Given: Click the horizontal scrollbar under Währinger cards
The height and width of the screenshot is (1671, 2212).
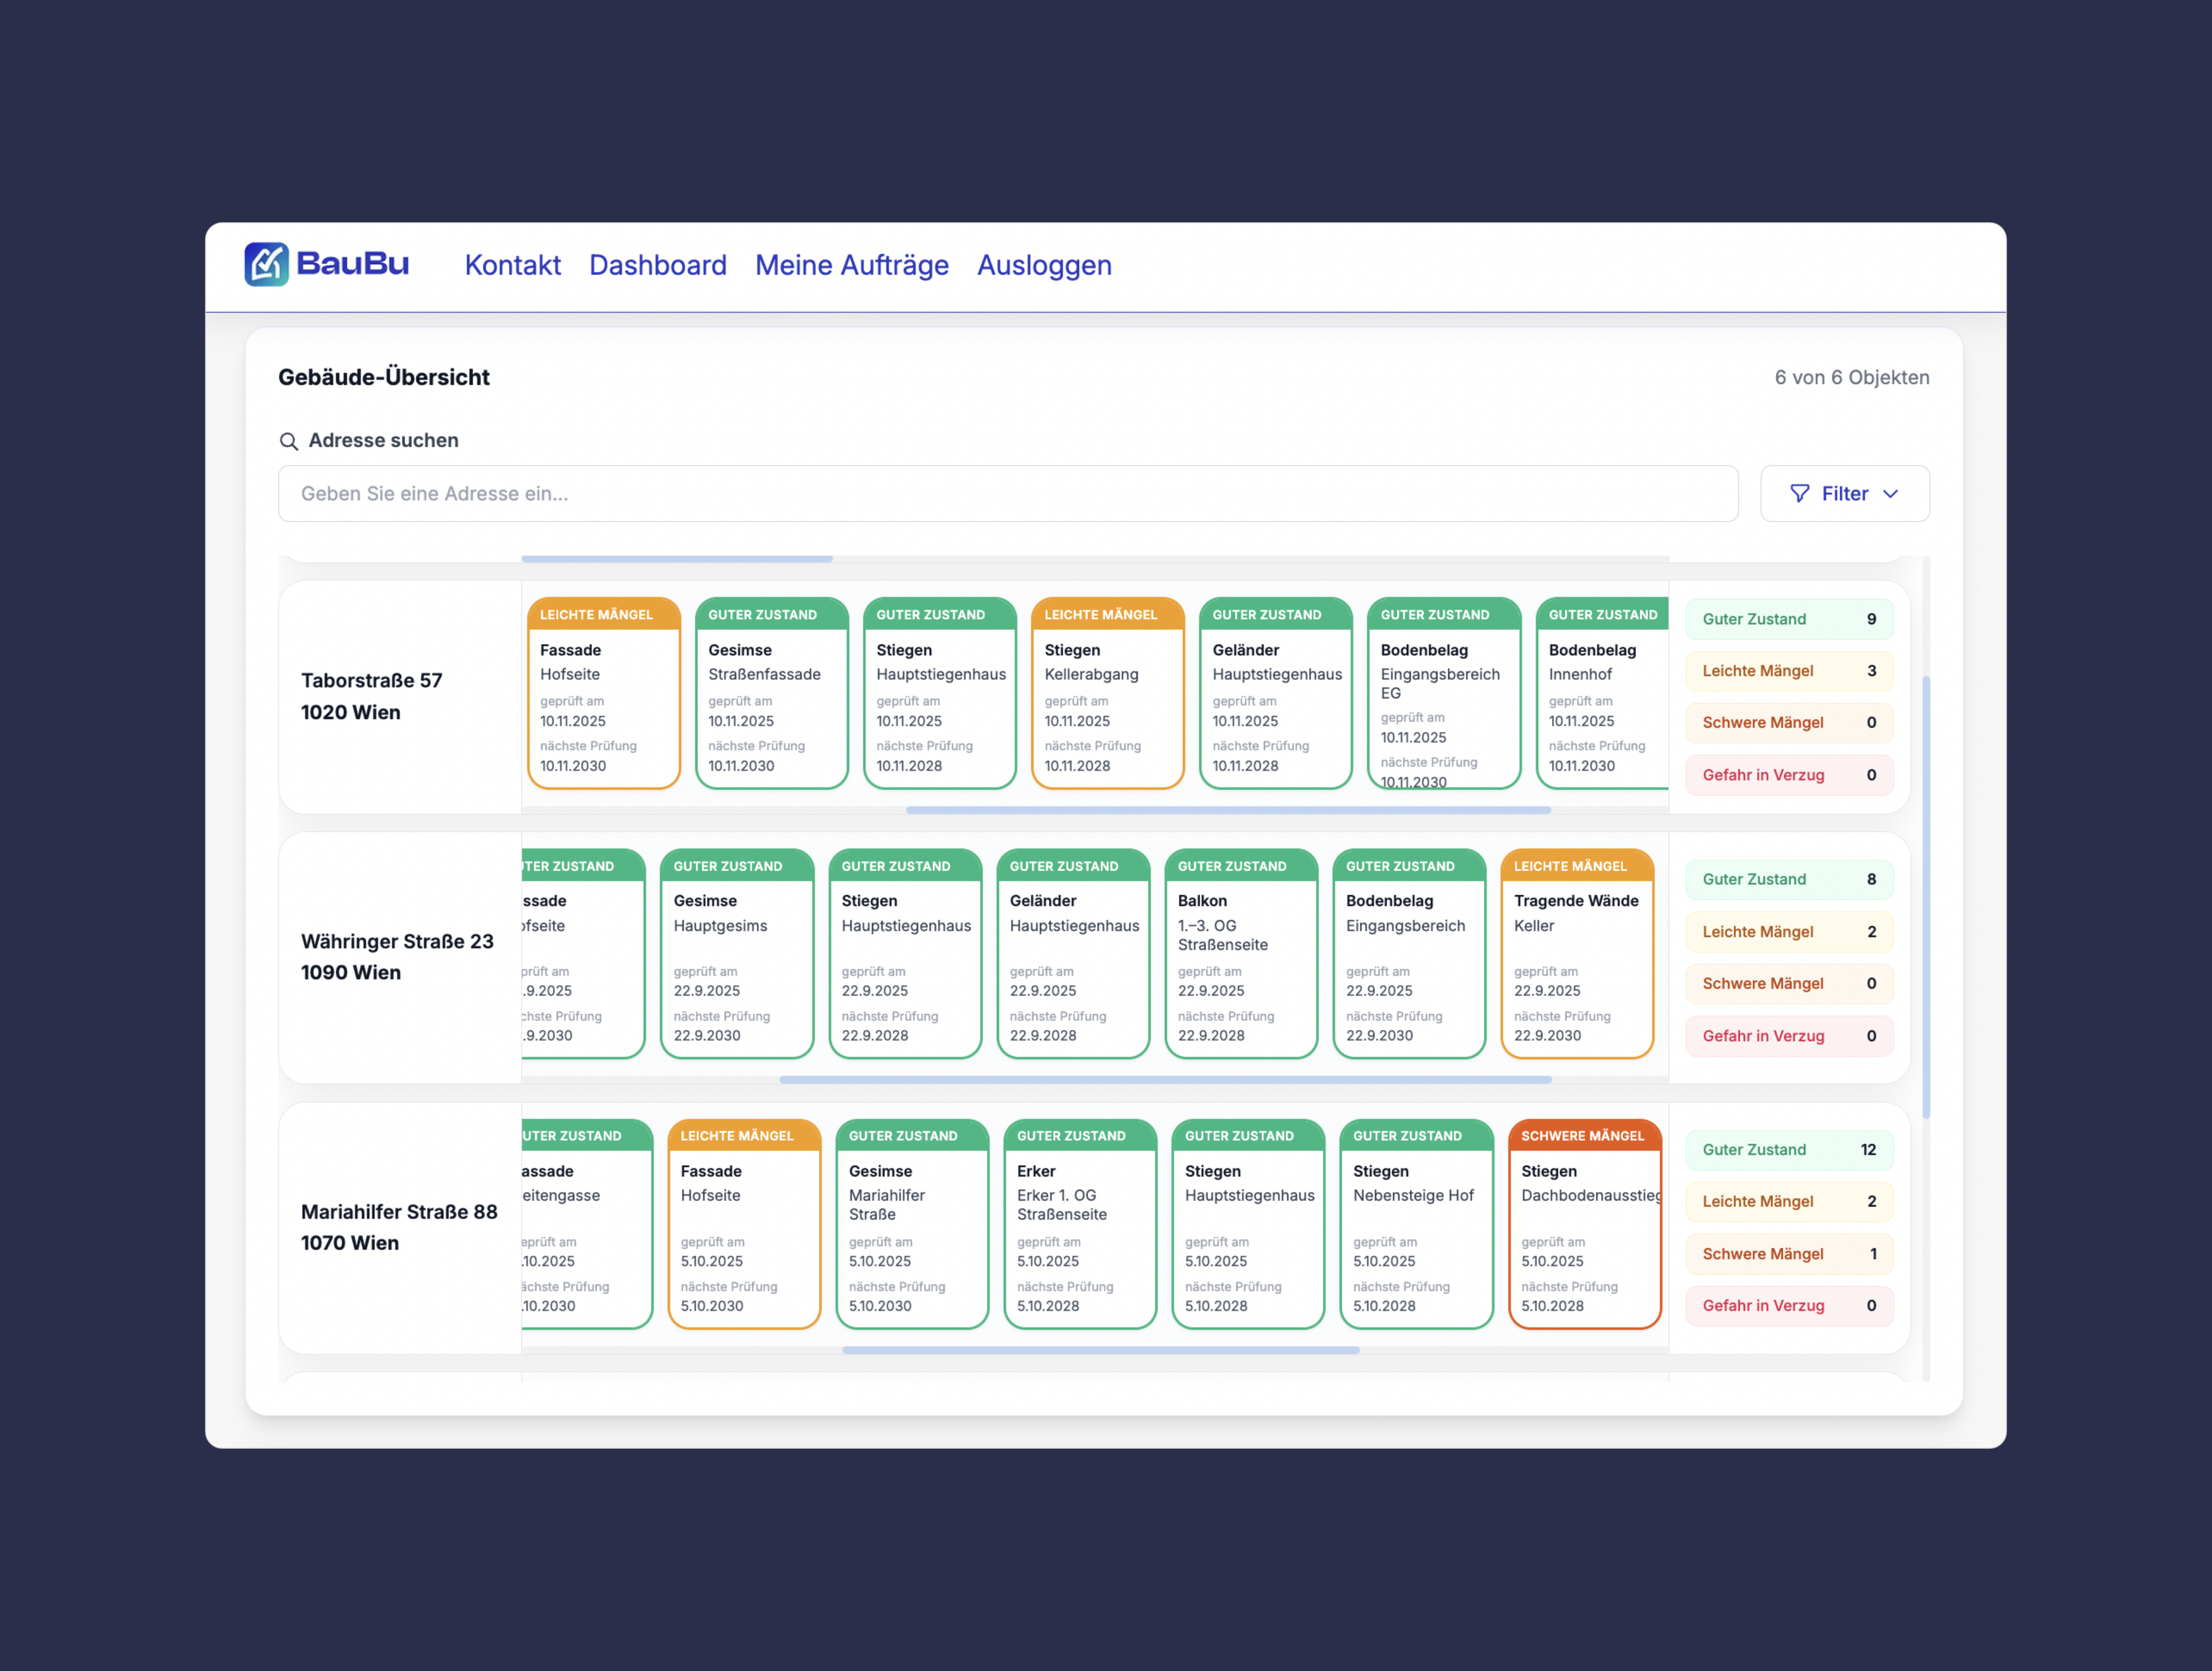Looking at the screenshot, I should (1165, 1080).
